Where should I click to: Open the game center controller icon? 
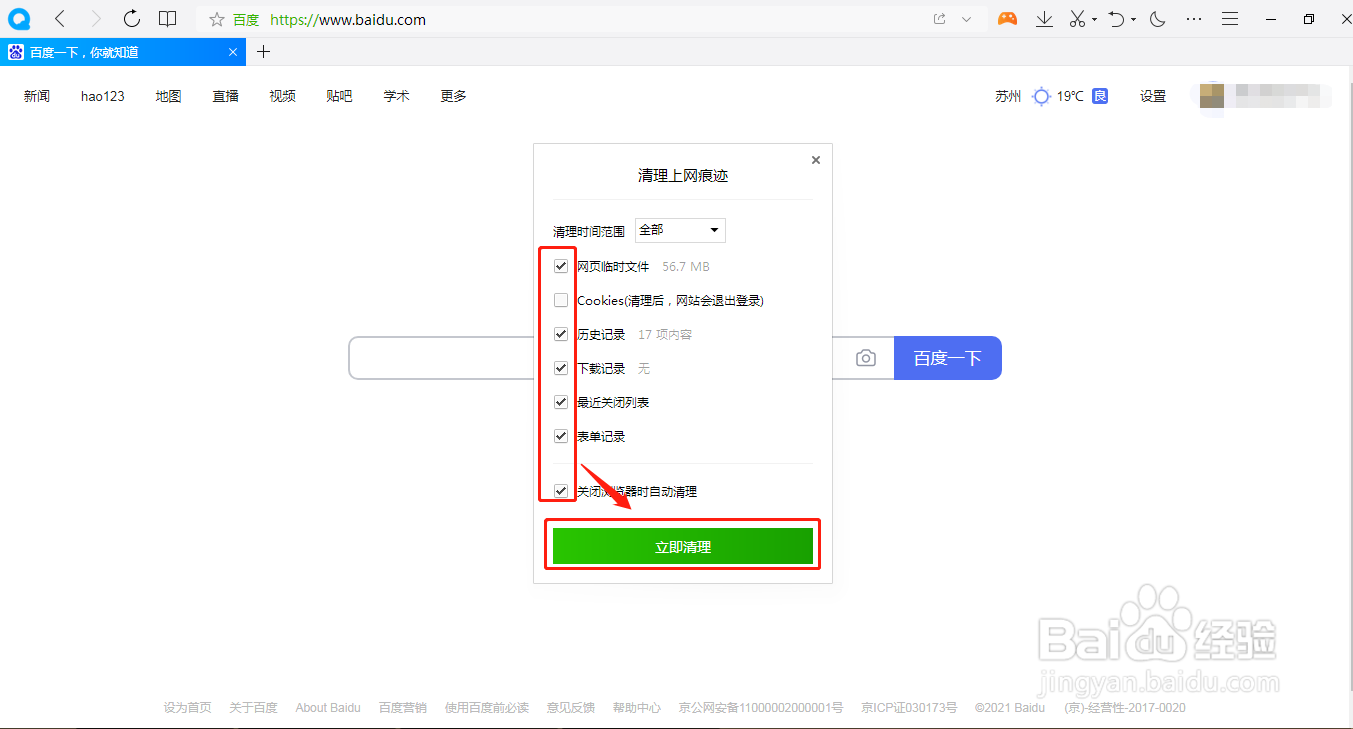(x=1007, y=18)
